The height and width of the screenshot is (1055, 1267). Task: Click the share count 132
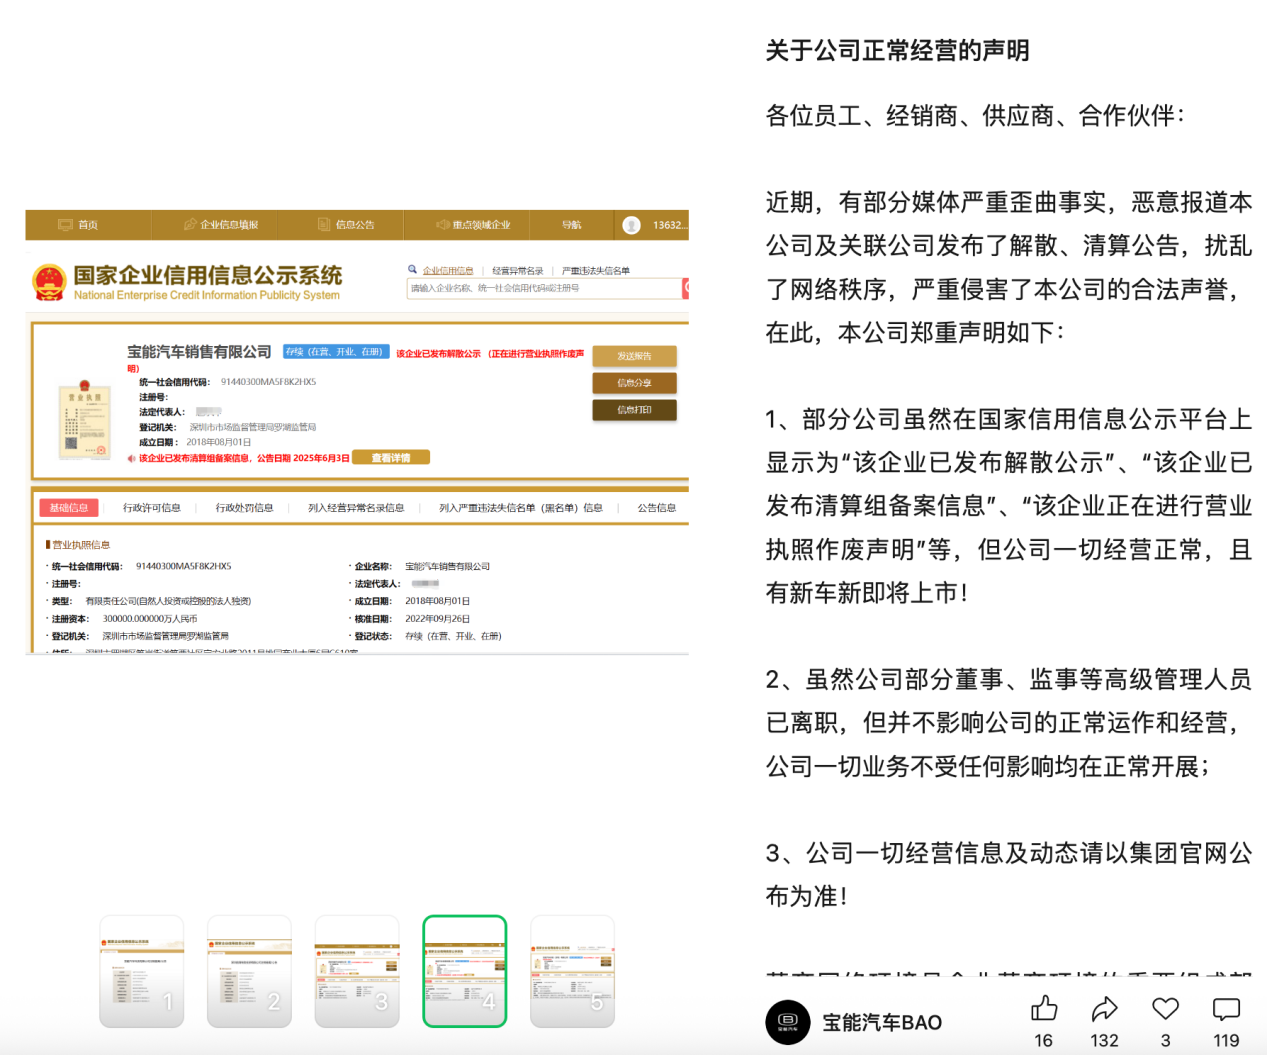[x=1104, y=1041]
